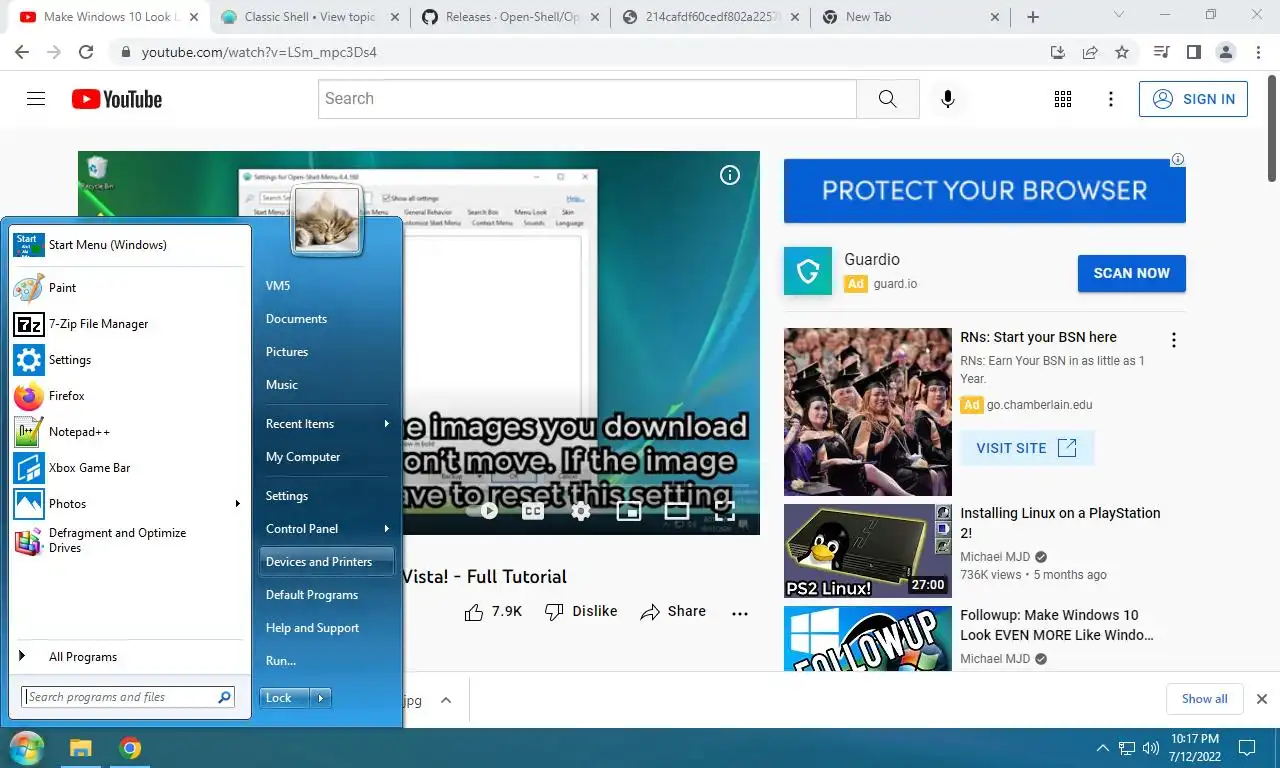Open Start Menu (Windows) entry
1280x768 pixels.
[128, 245]
